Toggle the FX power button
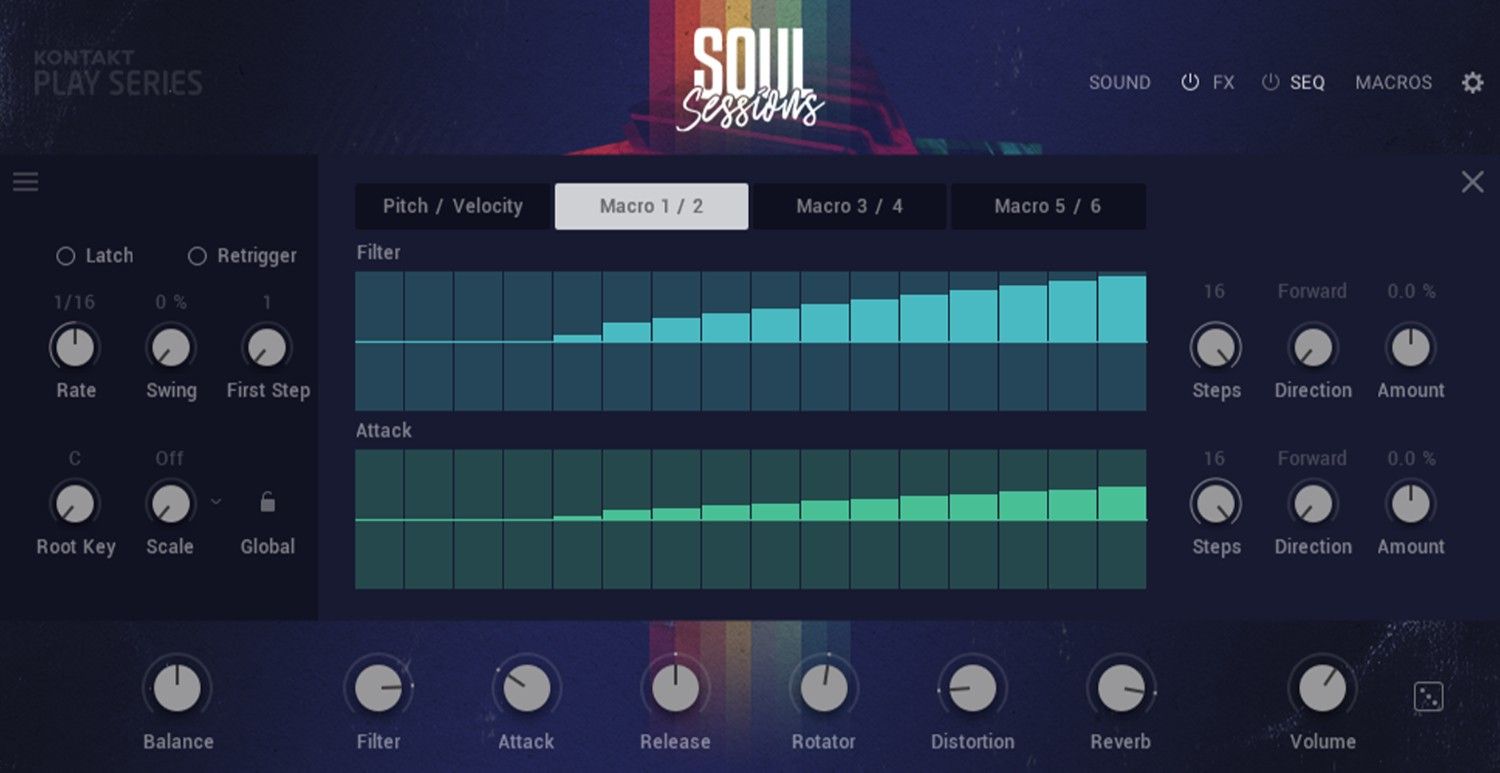Viewport: 1500px width, 773px height. click(1189, 82)
